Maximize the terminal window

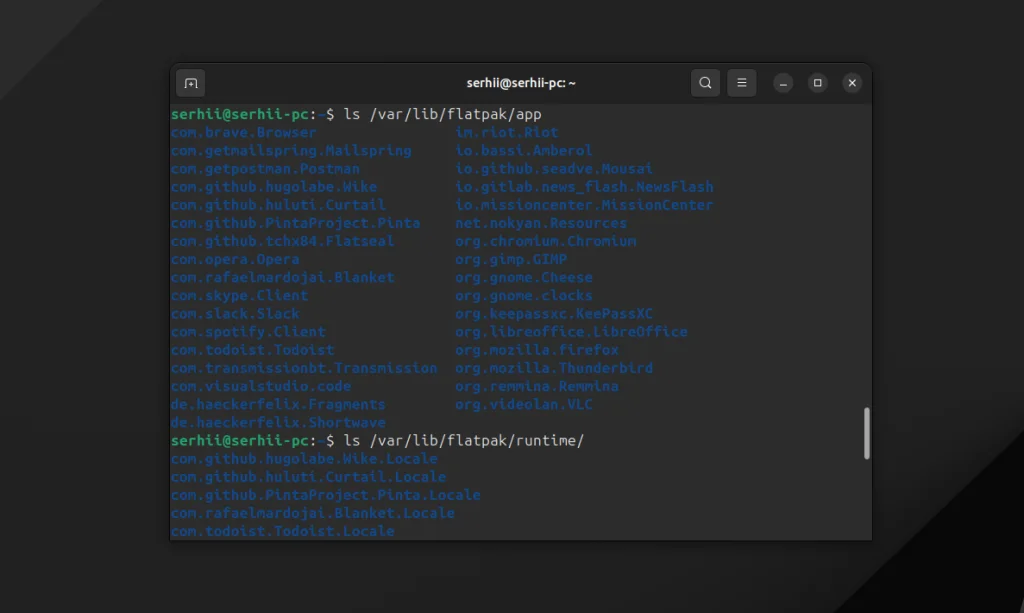[817, 83]
